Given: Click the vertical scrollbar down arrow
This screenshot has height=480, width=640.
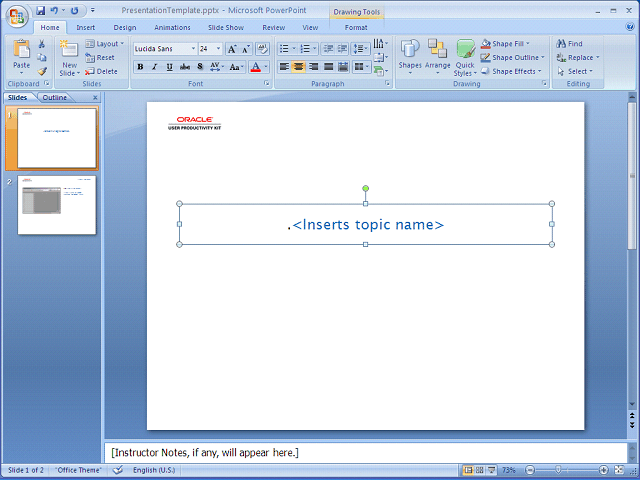Looking at the screenshot, I should coord(632,404).
